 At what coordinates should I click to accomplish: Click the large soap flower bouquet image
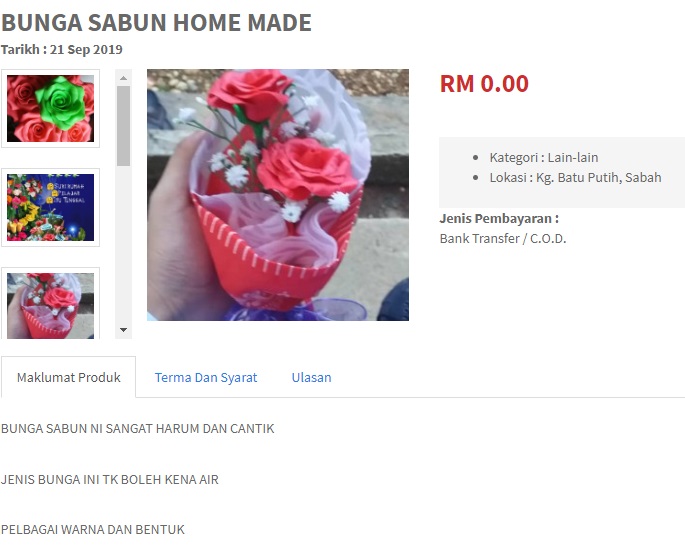tap(278, 195)
